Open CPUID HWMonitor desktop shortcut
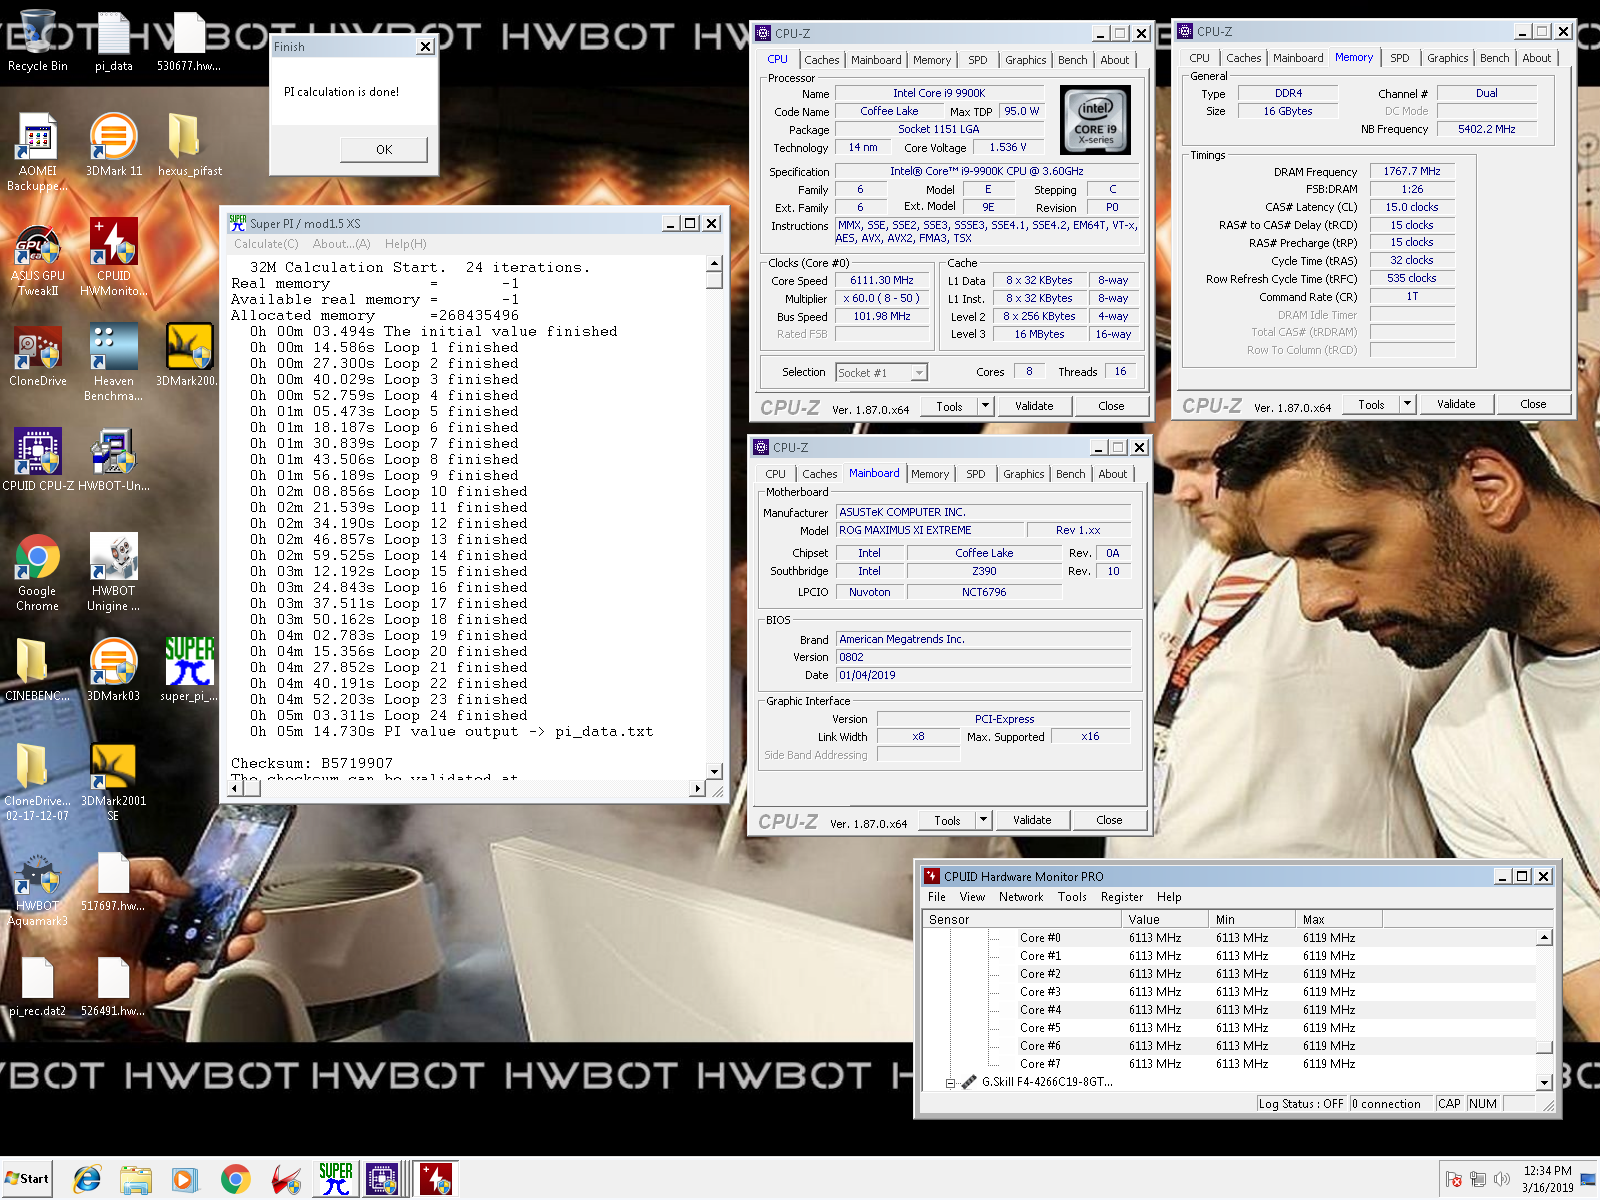This screenshot has height=1200, width=1600. point(113,257)
